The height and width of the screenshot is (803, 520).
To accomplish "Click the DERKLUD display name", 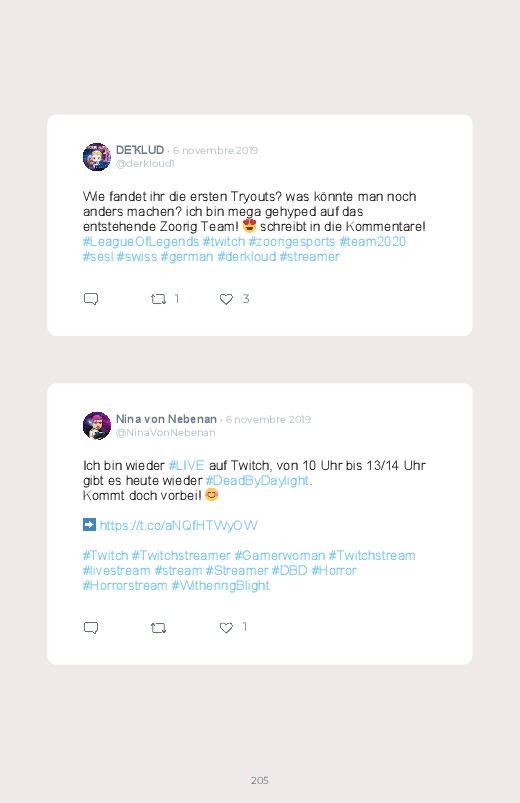I will (x=140, y=150).
